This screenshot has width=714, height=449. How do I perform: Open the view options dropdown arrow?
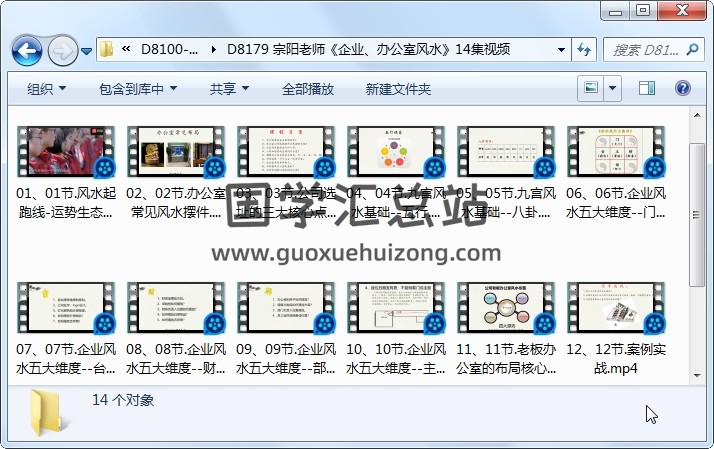(613, 88)
